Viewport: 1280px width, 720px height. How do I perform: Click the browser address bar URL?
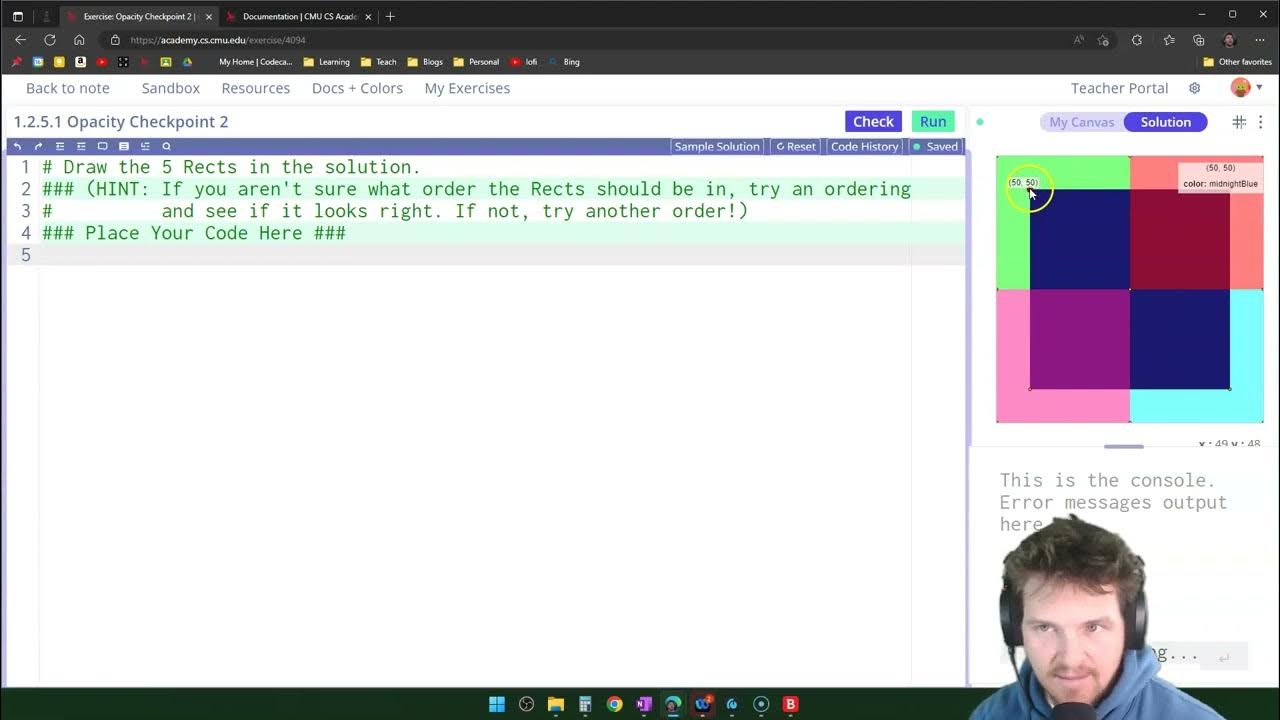pos(218,40)
